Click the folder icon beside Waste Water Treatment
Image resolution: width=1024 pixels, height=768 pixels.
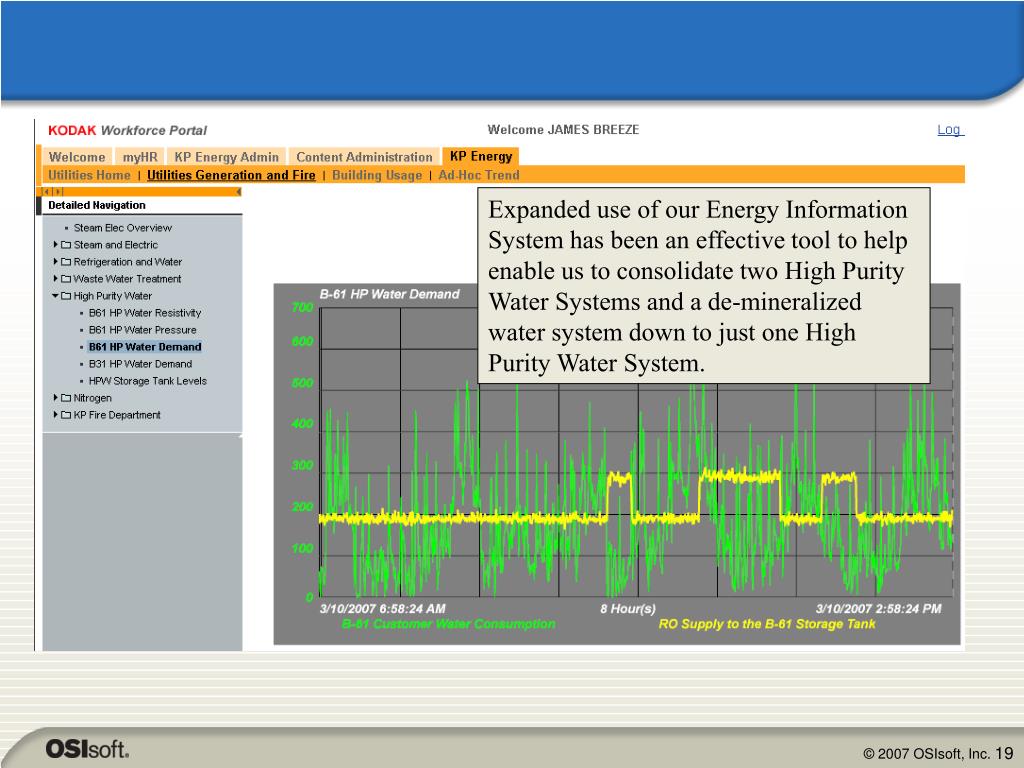[x=66, y=279]
